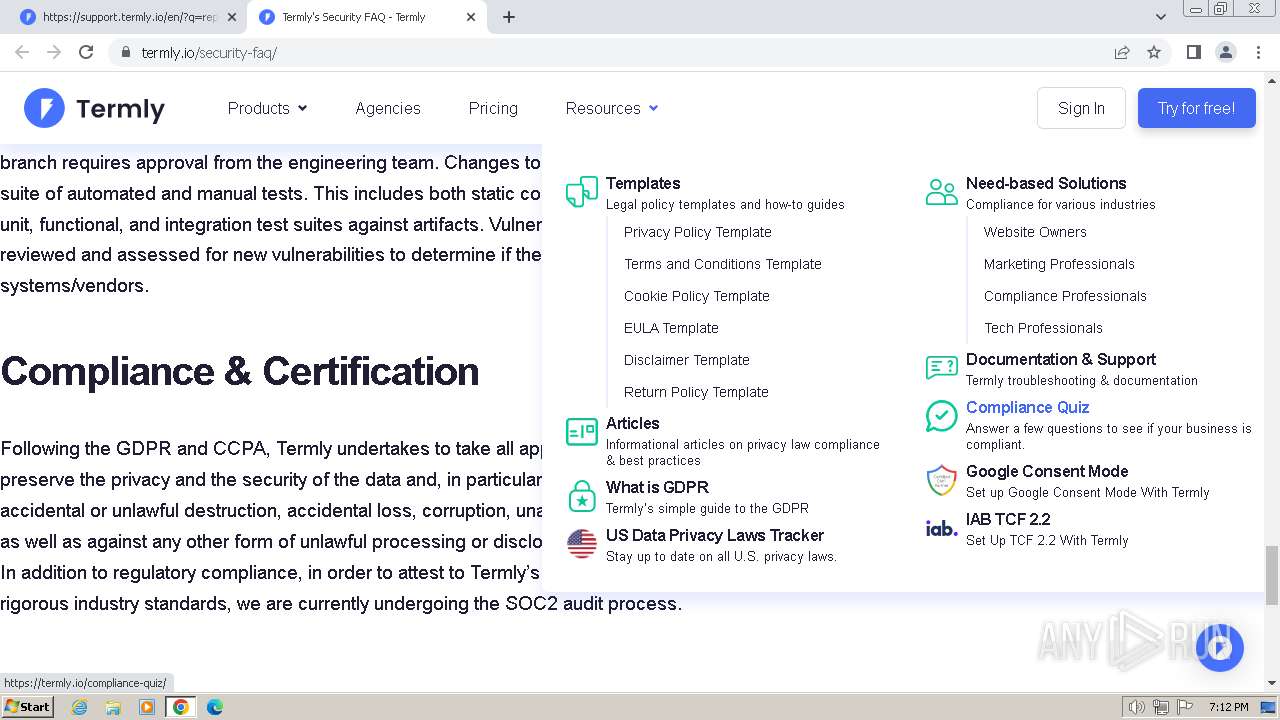
Task: Open Internet Explorer from the taskbar
Action: click(x=80, y=707)
